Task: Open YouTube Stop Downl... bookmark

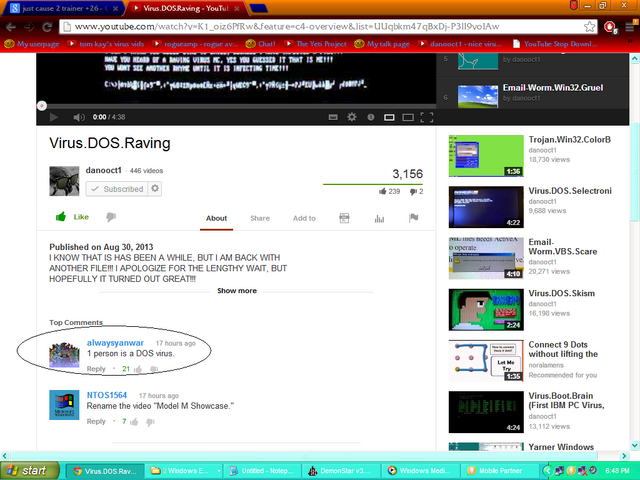Action: point(555,44)
